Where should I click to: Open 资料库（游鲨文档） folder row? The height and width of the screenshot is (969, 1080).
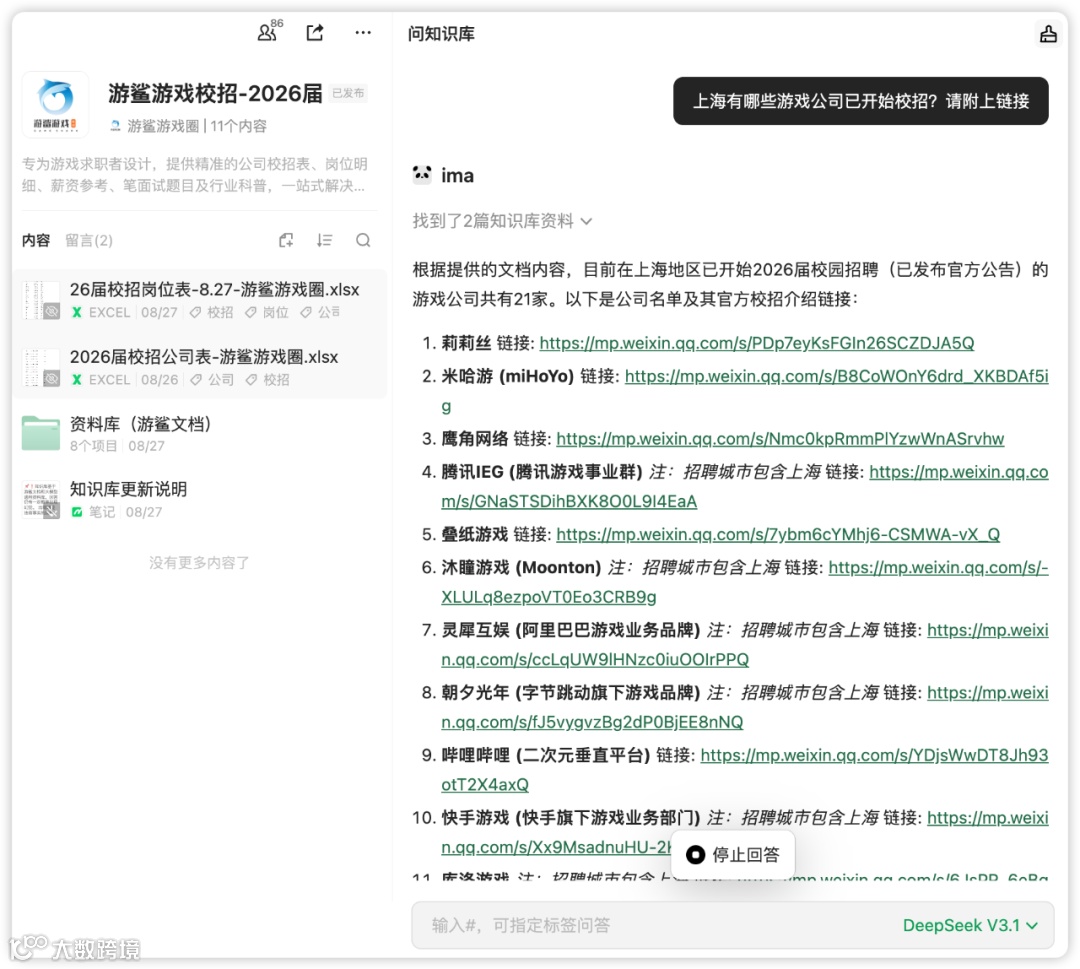200,433
